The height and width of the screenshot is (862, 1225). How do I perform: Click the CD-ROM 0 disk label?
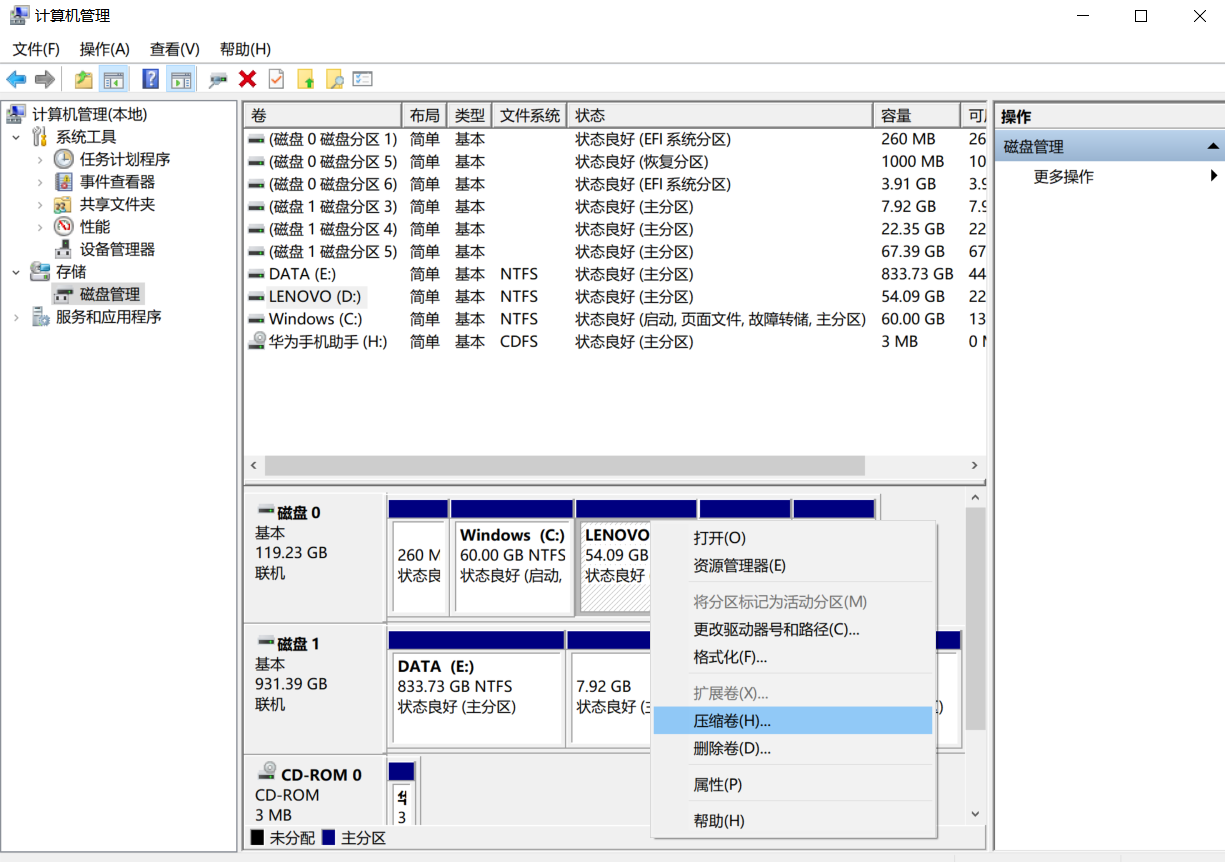(315, 790)
